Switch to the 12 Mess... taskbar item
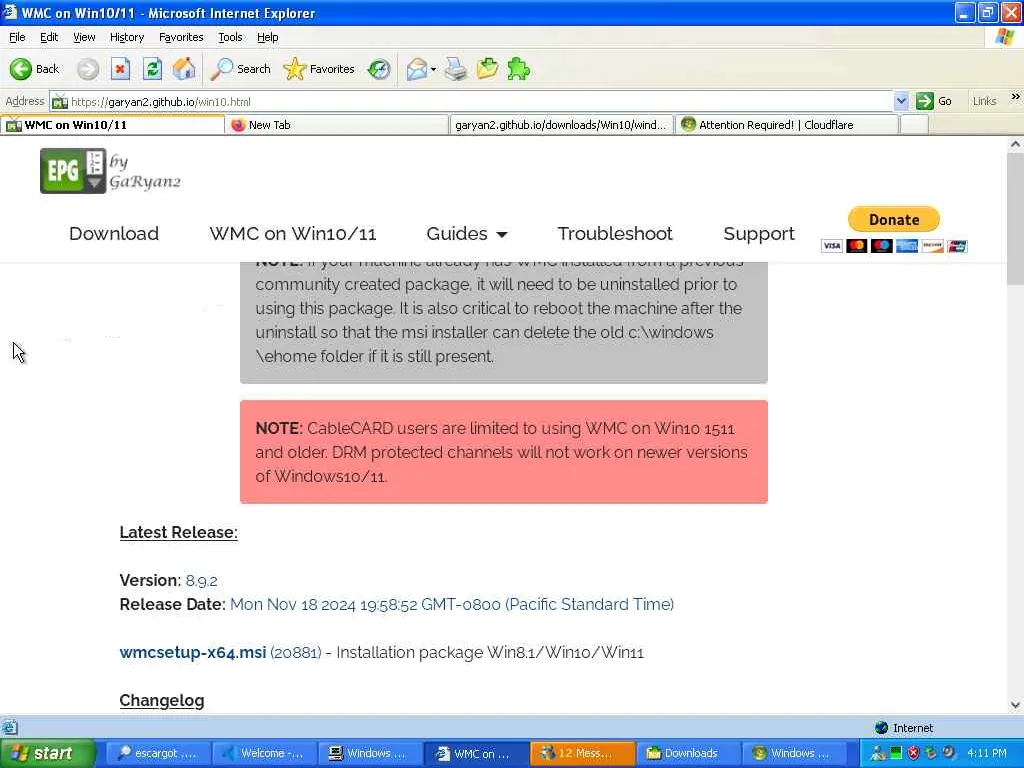This screenshot has height=768, width=1024. click(583, 754)
